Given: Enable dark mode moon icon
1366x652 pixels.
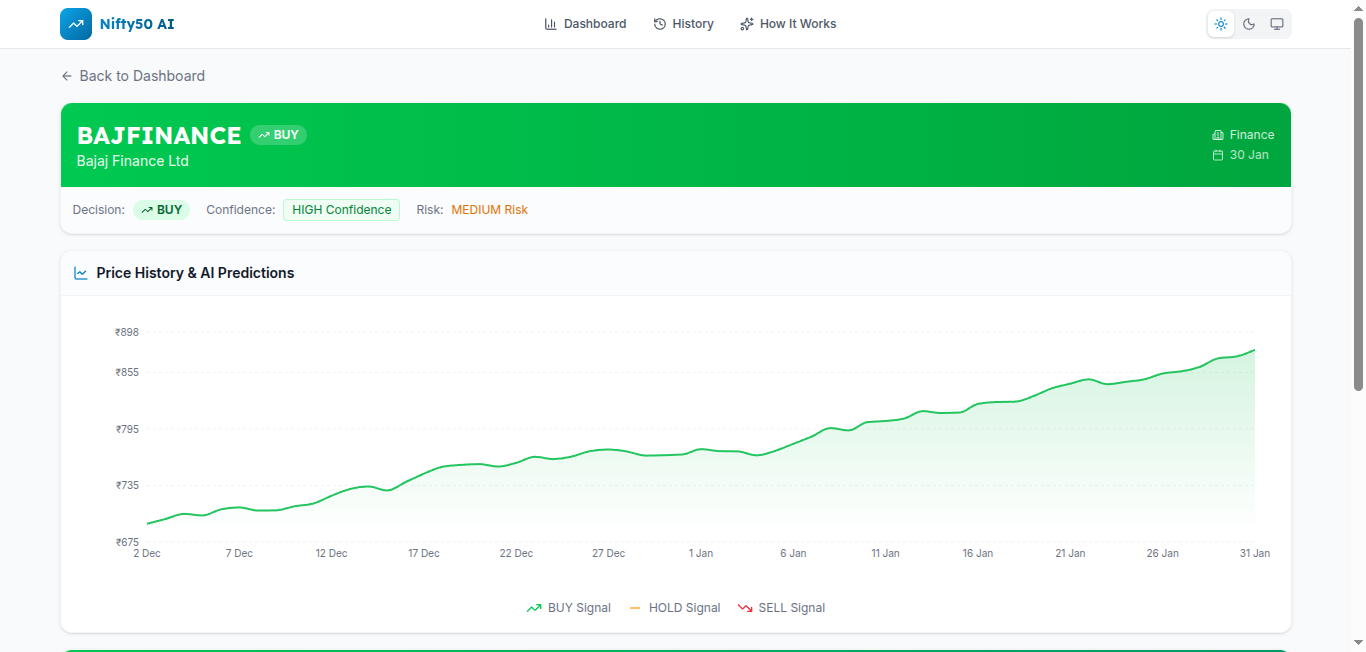Looking at the screenshot, I should 1249,24.
